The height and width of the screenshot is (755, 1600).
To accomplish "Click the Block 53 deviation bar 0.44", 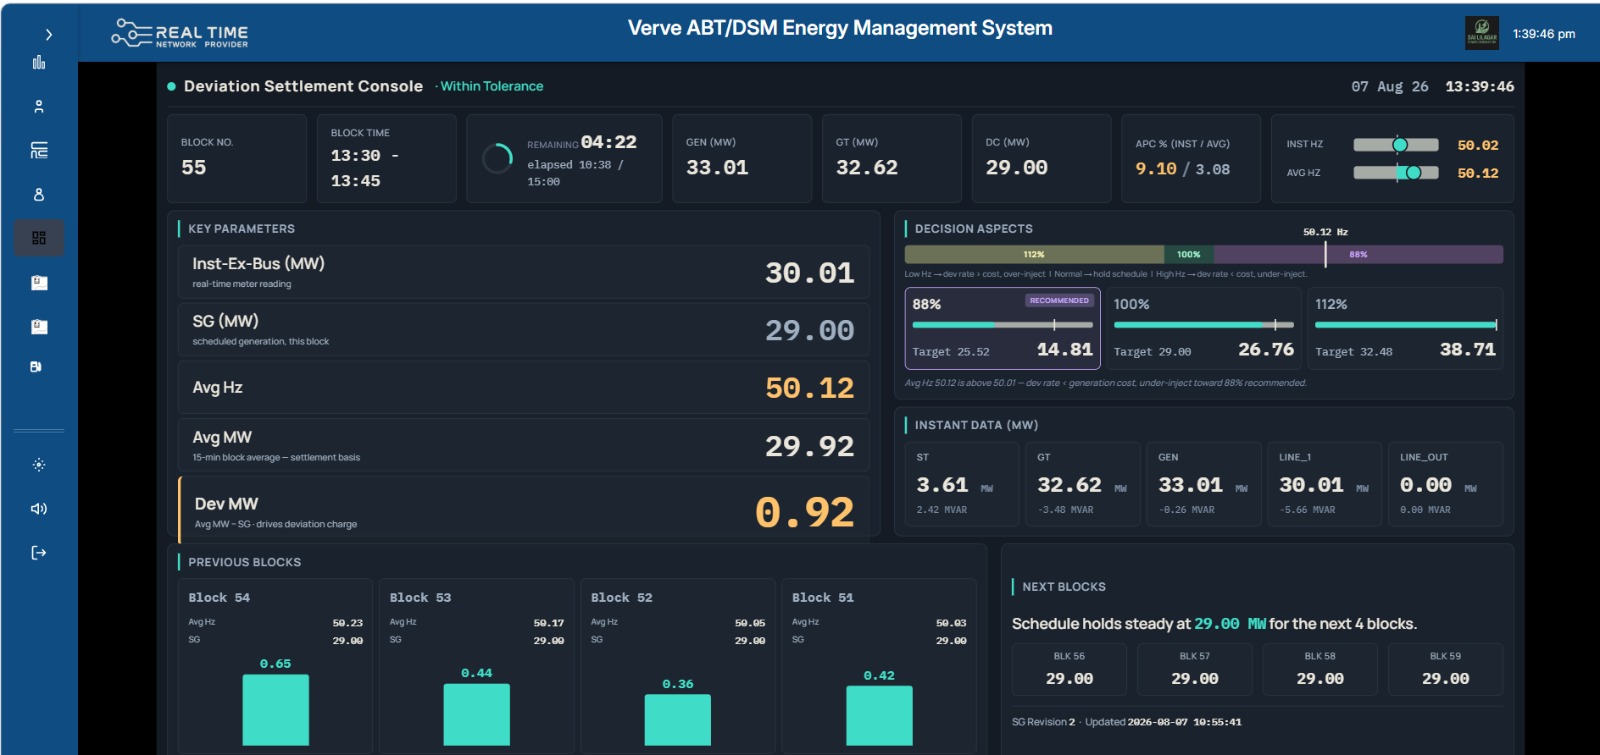I will pos(477,714).
